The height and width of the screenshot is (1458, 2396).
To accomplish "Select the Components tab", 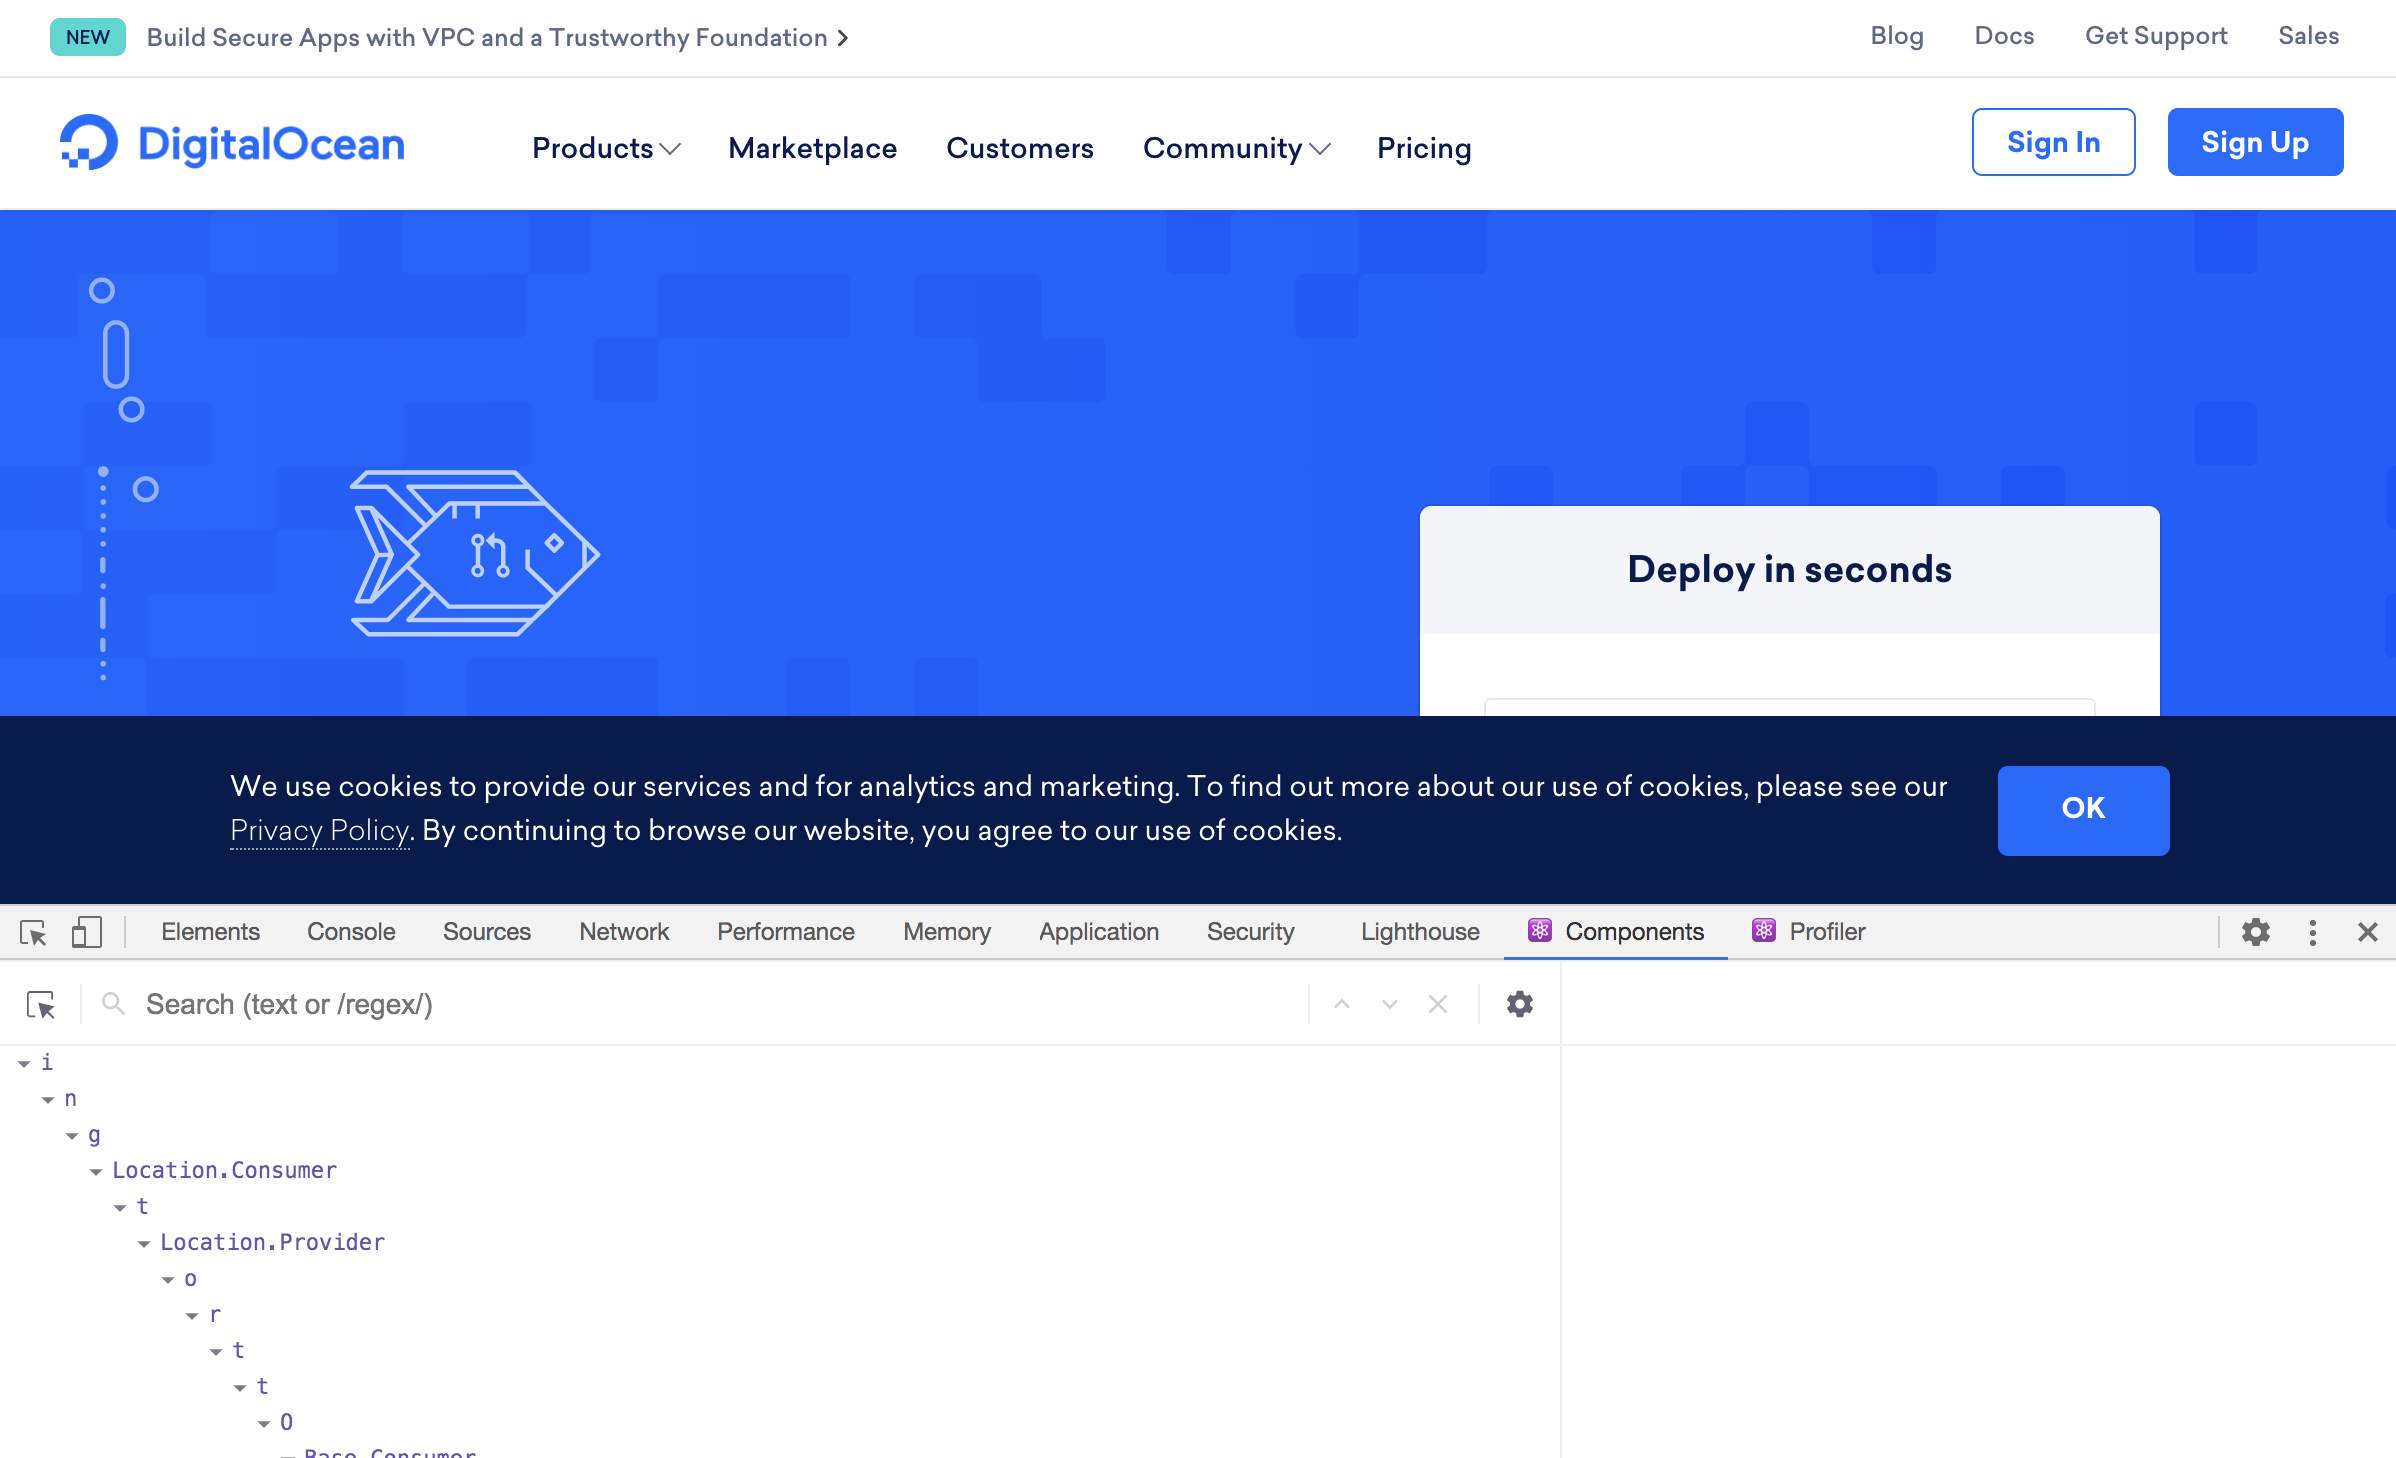I will pyautogui.click(x=1616, y=932).
